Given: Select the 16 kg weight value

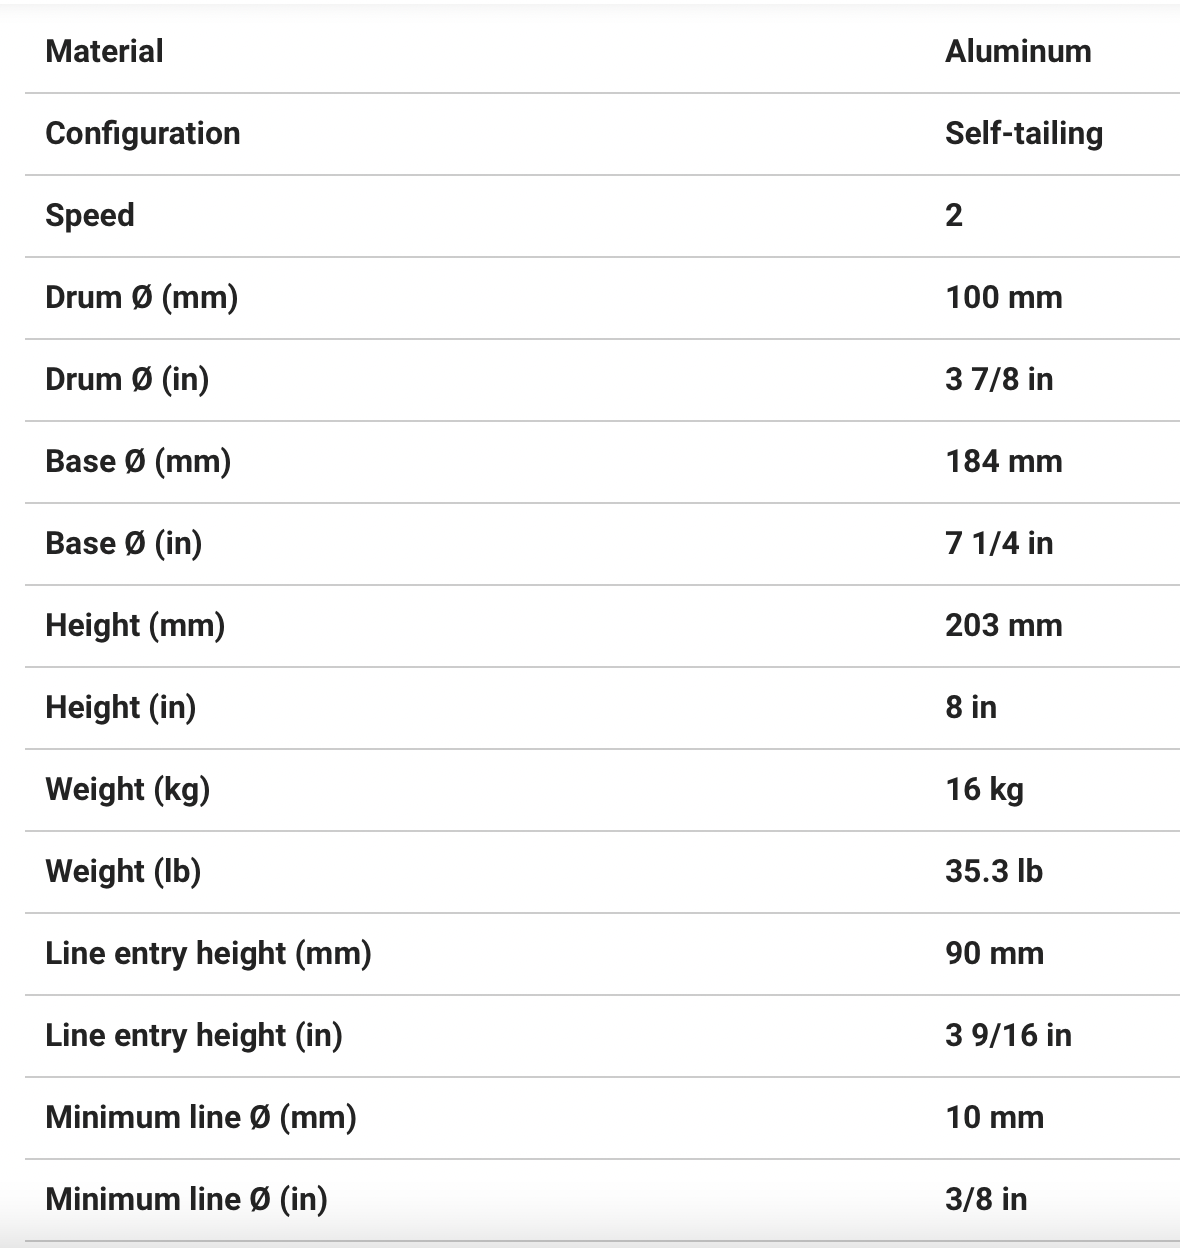Looking at the screenshot, I should click(985, 790).
